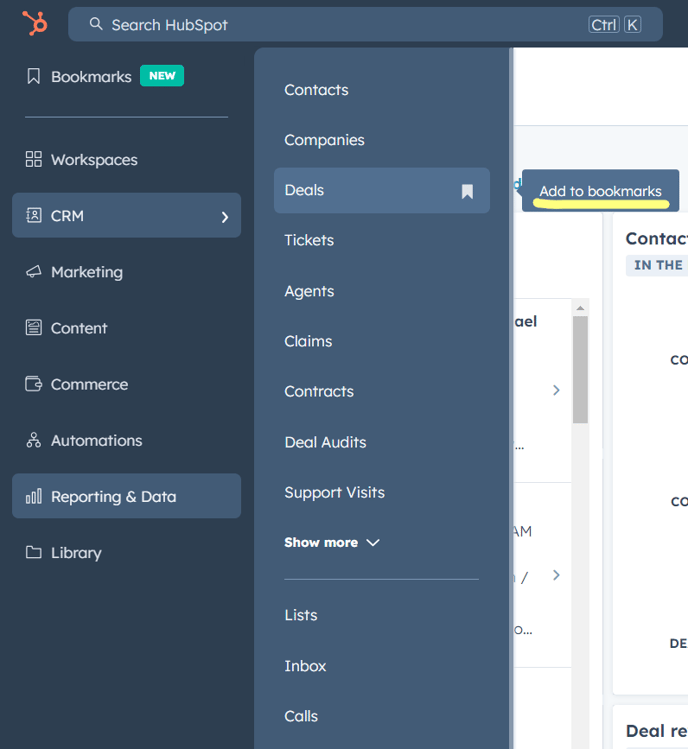Image resolution: width=688 pixels, height=749 pixels.
Task: Expand the CRM menu chevron
Action: (225, 217)
